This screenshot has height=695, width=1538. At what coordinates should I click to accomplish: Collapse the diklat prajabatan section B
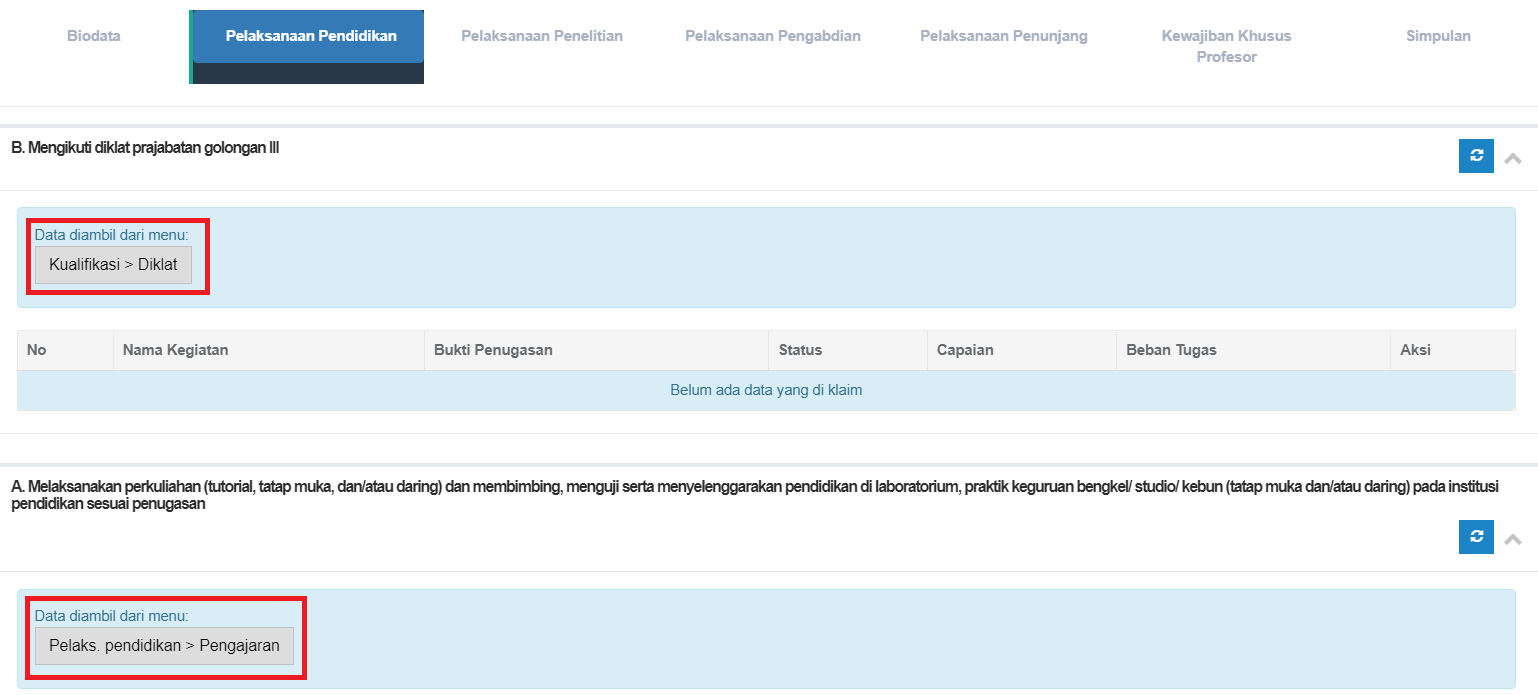tap(1513, 158)
